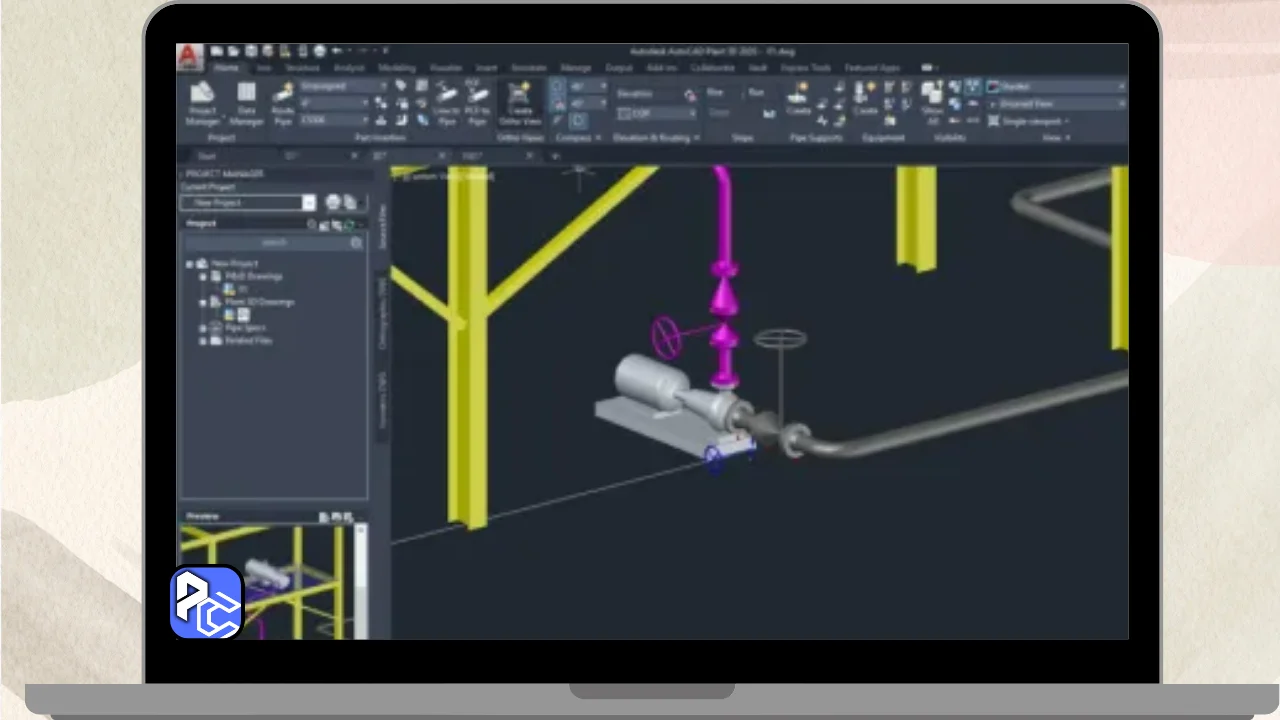Image resolution: width=1280 pixels, height=720 pixels.
Task: Collapse the Plant 3D Drawings tree node
Action: 203,302
